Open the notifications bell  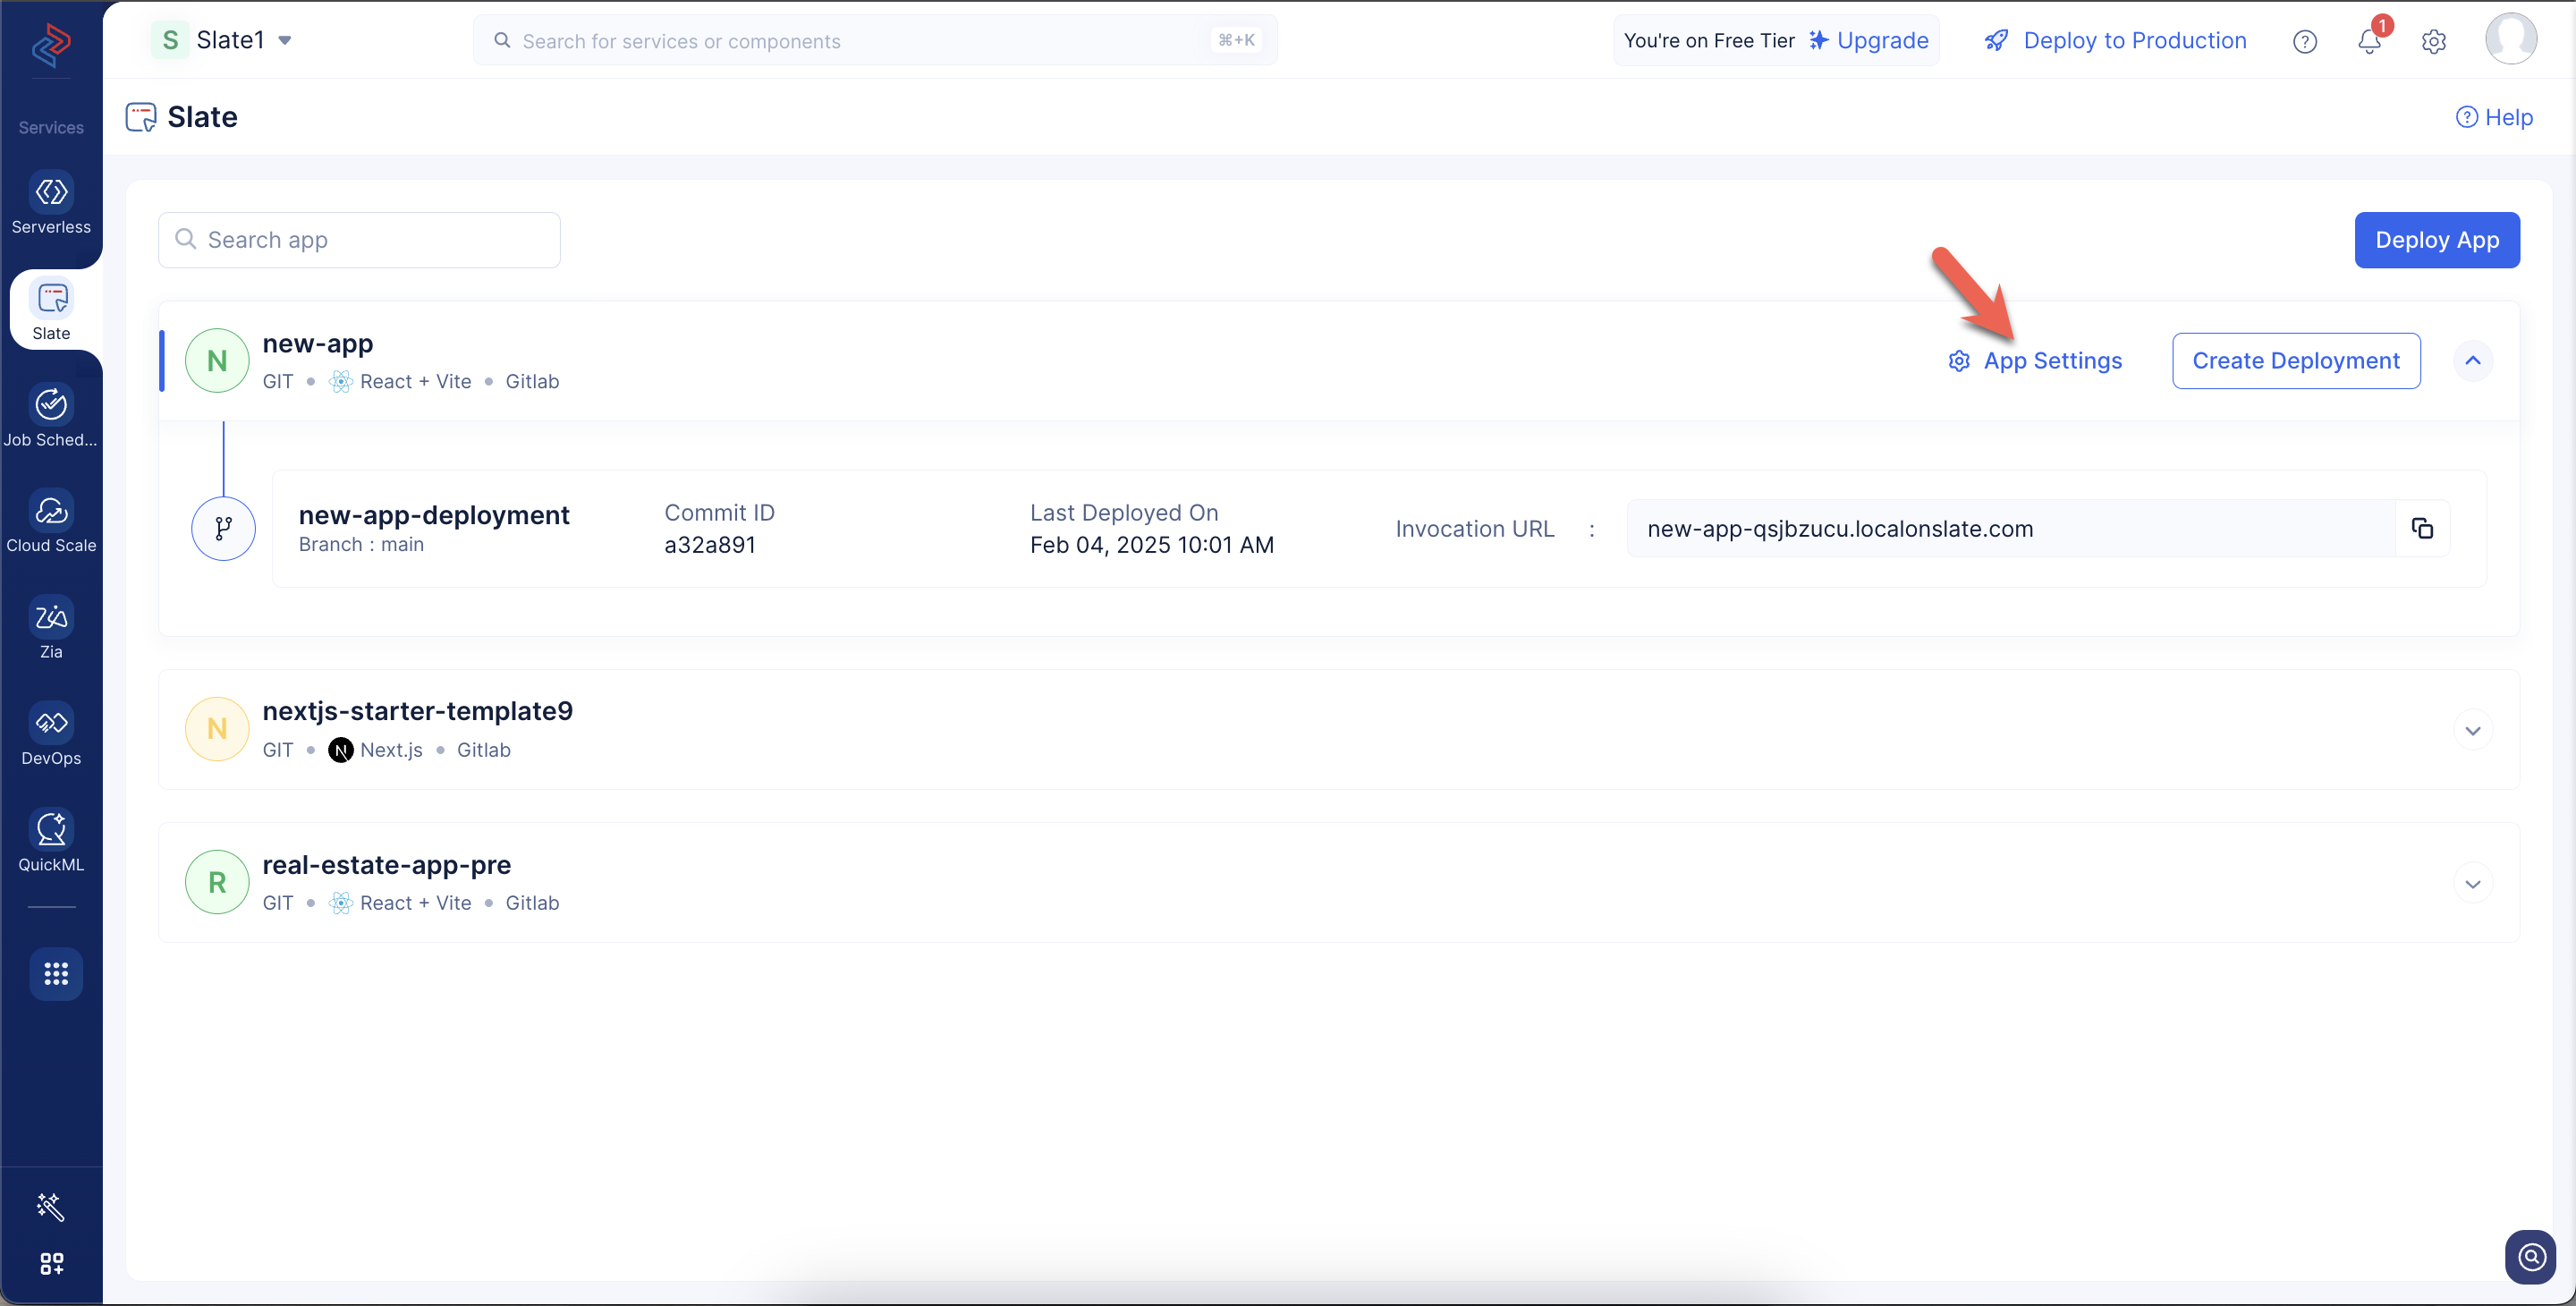(2368, 41)
